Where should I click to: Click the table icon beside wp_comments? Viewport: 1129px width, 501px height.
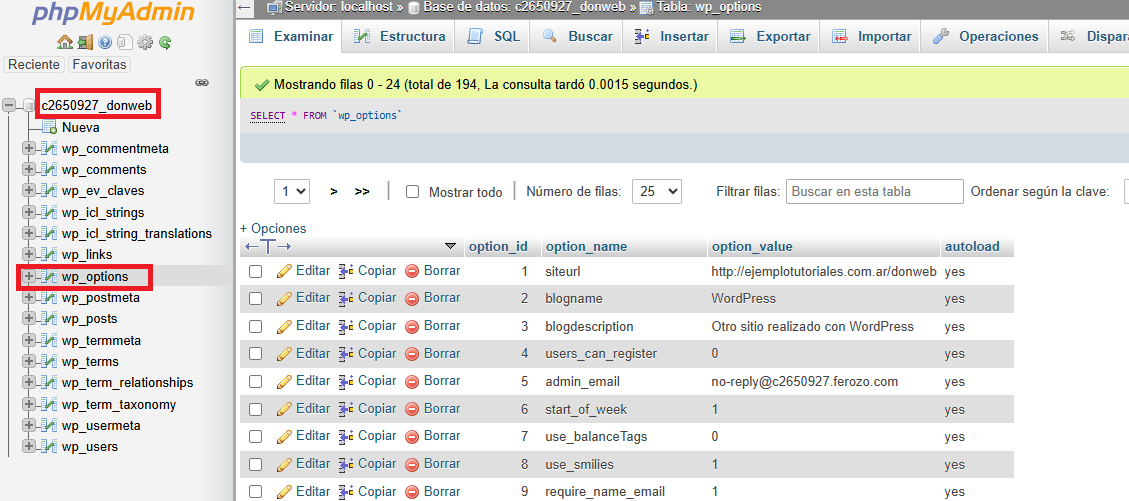tap(49, 170)
